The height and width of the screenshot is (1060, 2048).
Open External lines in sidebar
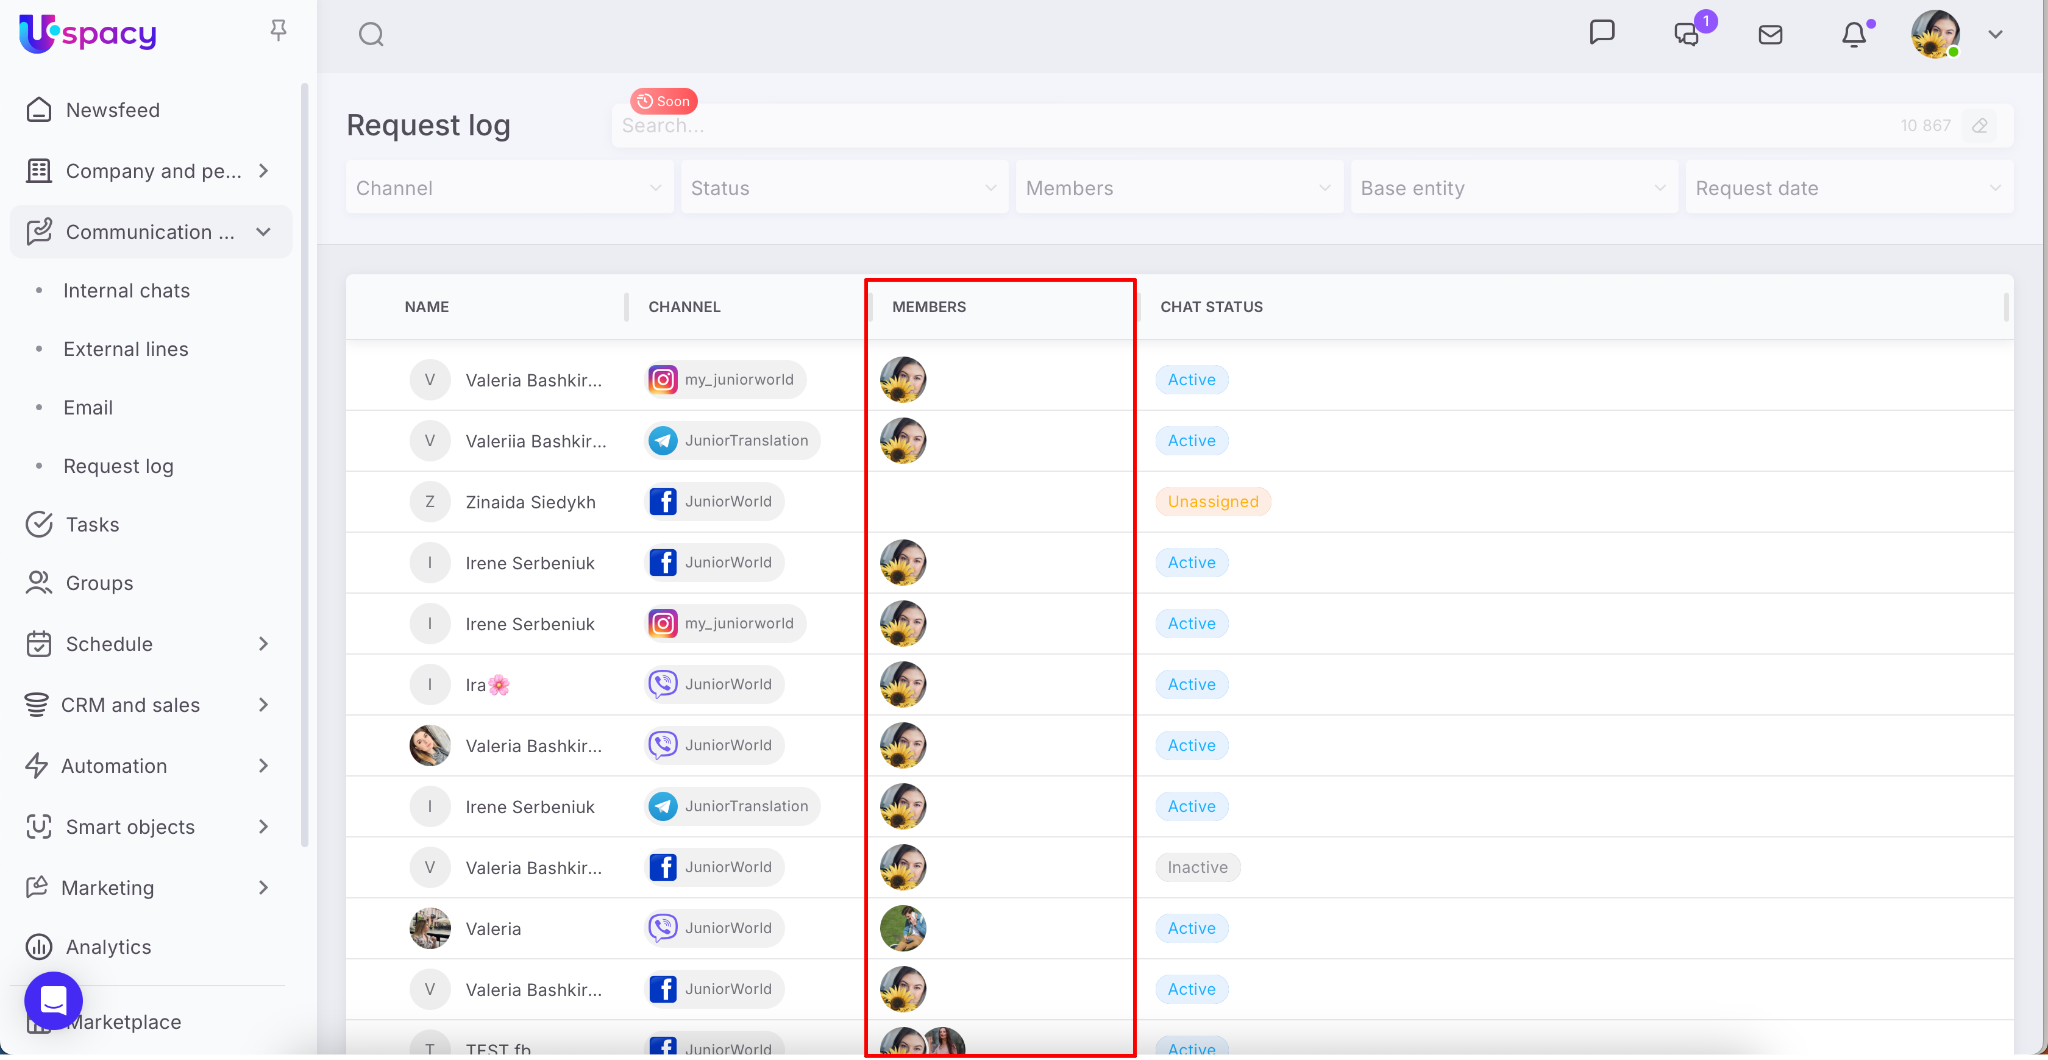click(126, 349)
